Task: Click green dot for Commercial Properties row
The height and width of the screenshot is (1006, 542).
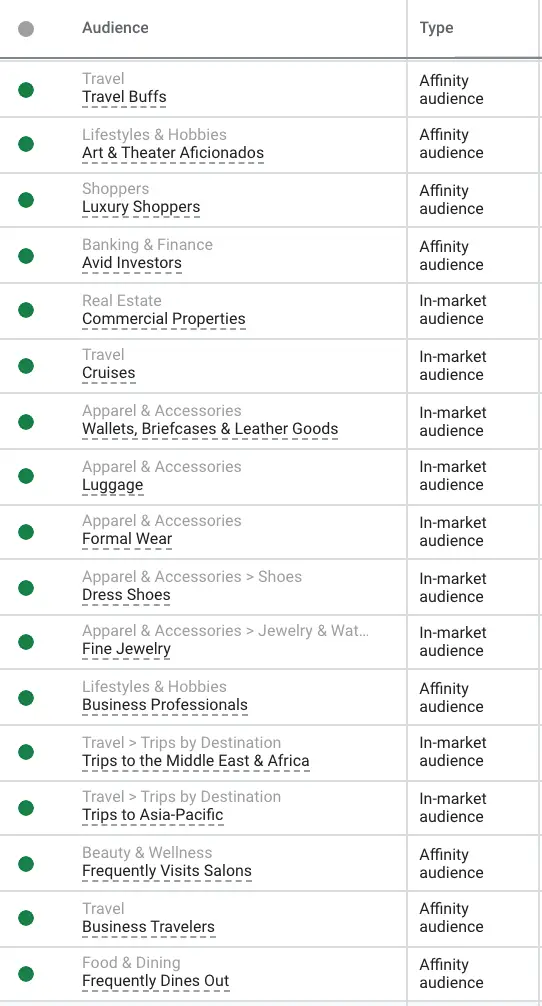Action: 26,310
